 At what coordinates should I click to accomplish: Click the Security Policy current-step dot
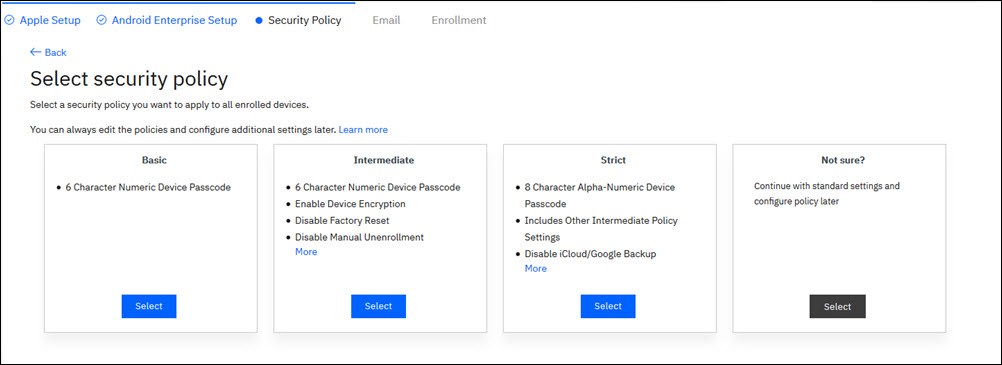coord(259,20)
